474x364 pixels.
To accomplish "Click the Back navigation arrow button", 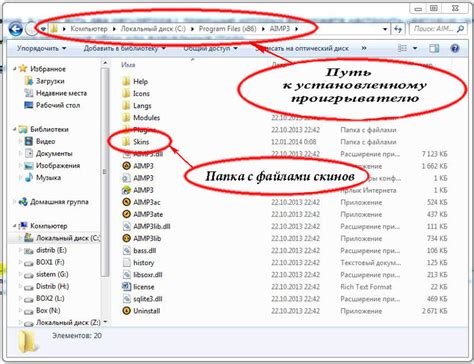I will coord(15,29).
